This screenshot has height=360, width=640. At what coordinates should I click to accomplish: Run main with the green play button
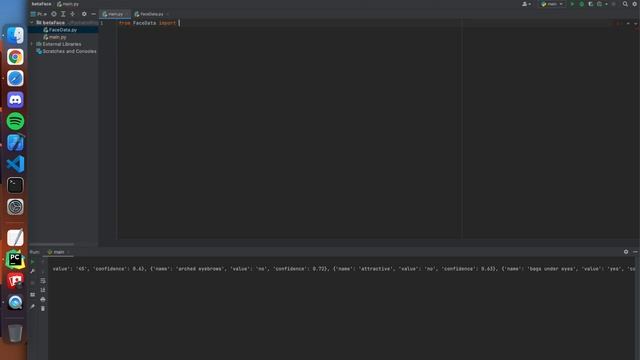click(572, 4)
